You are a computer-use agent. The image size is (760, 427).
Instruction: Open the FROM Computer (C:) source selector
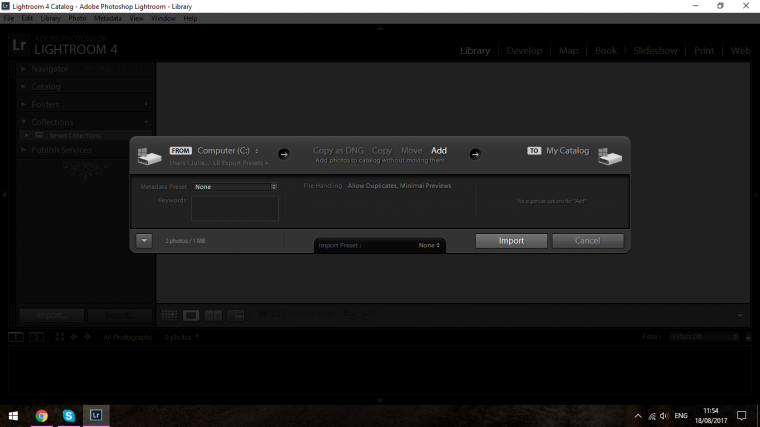click(x=227, y=151)
